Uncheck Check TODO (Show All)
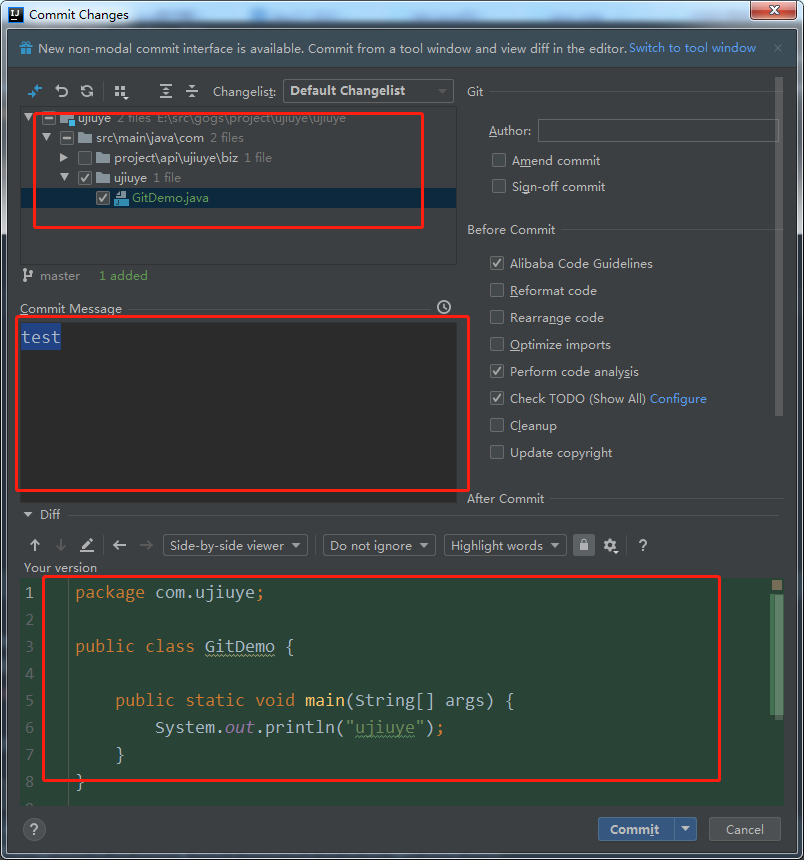 pyautogui.click(x=497, y=398)
